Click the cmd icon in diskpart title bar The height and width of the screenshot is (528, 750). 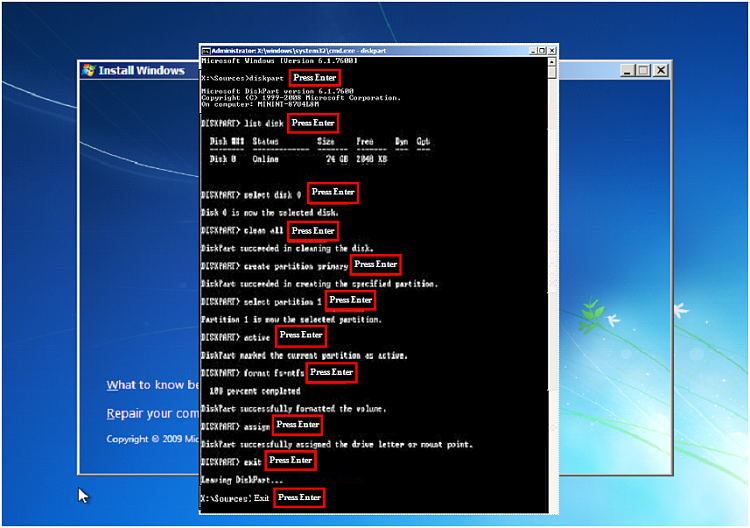[206, 51]
